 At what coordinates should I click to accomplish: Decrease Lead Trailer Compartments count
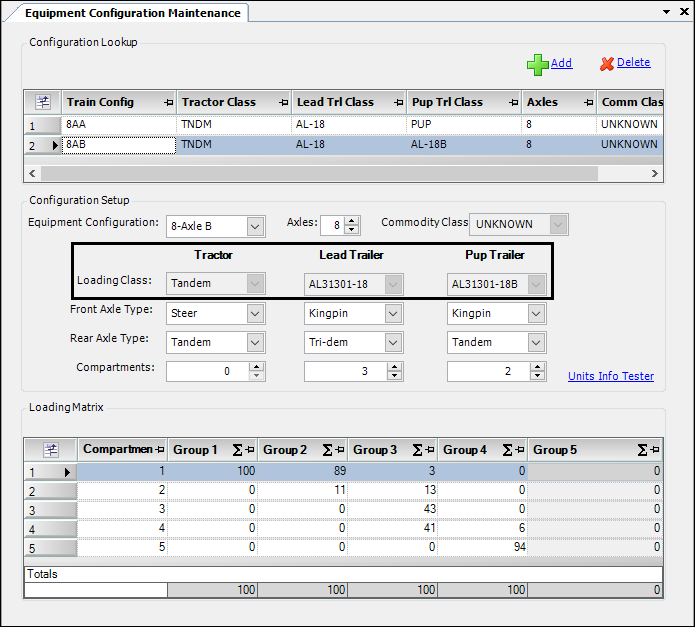pyautogui.click(x=395, y=376)
